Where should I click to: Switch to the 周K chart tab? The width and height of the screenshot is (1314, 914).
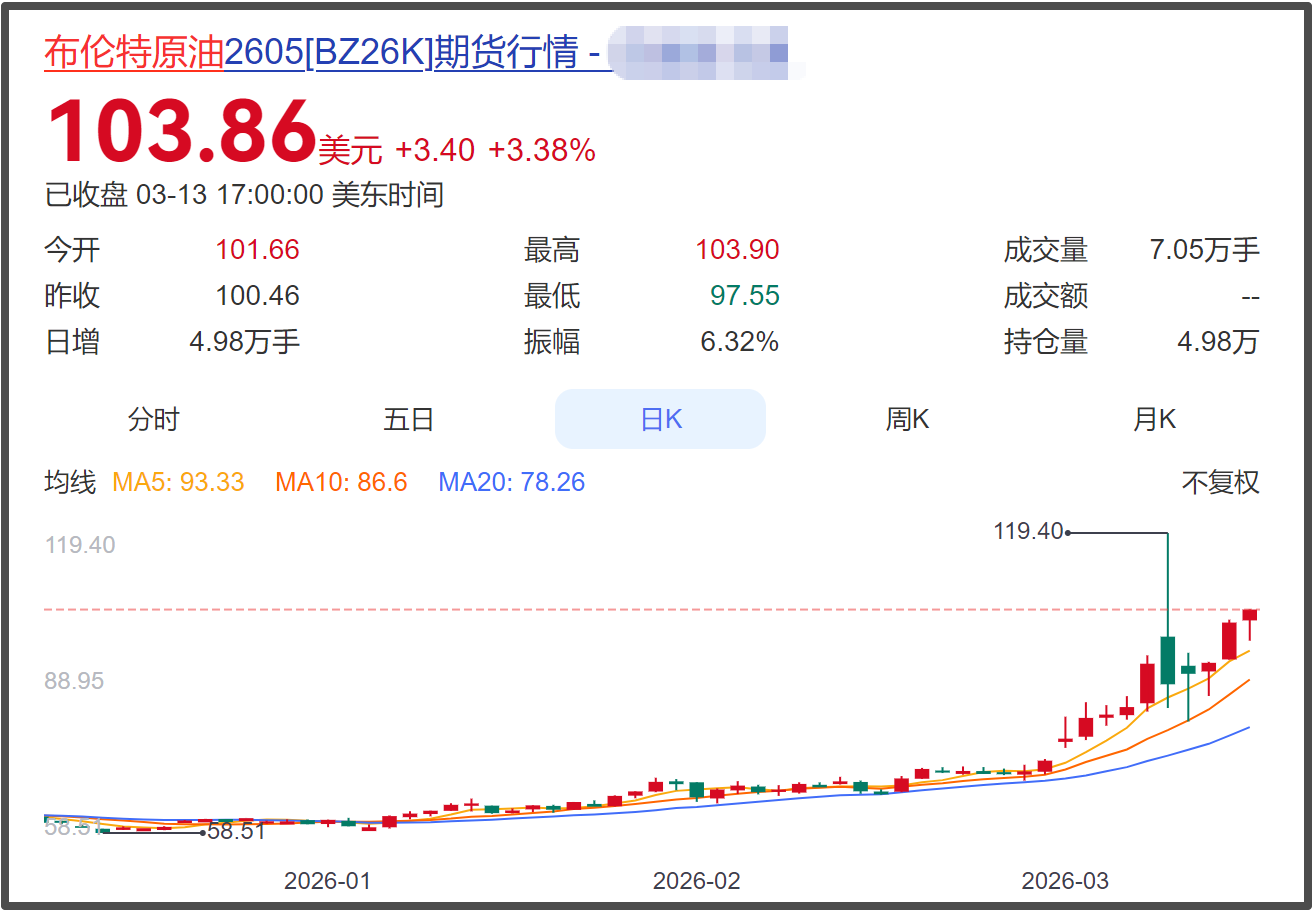907,419
